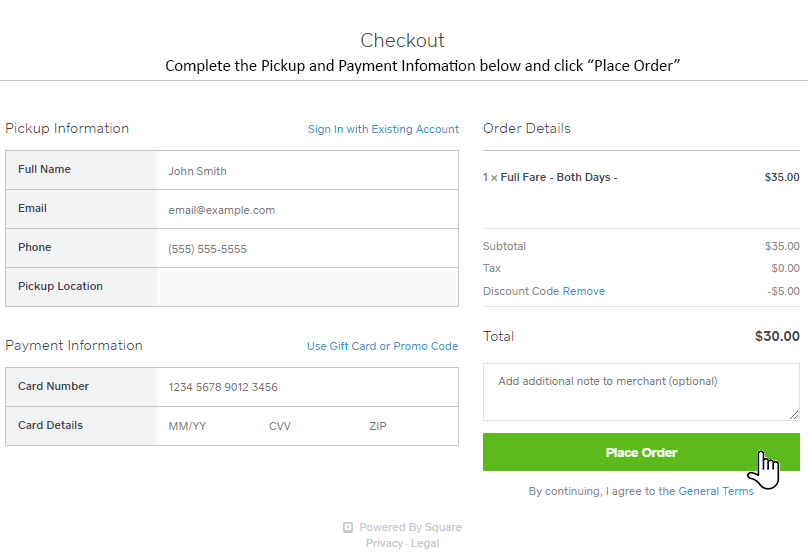The height and width of the screenshot is (553, 808).
Task: Click into the Phone number field
Action: [x=307, y=249]
